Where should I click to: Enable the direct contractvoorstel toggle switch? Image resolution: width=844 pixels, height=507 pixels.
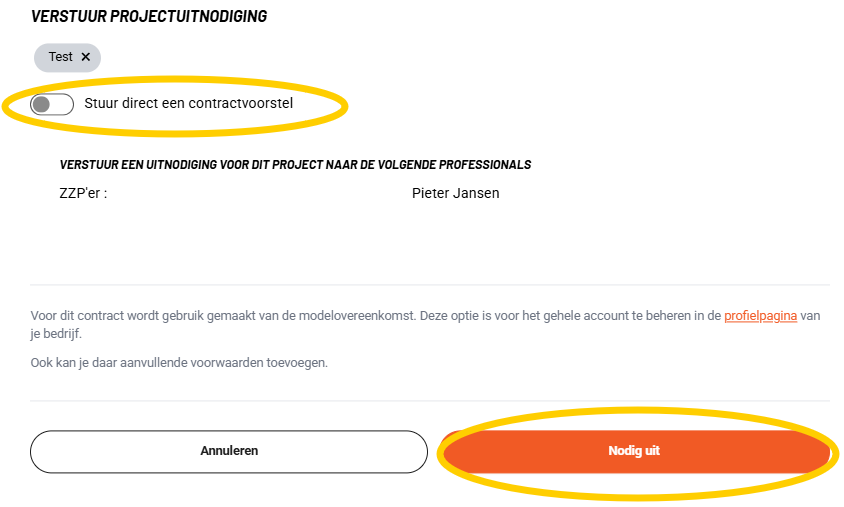52,104
